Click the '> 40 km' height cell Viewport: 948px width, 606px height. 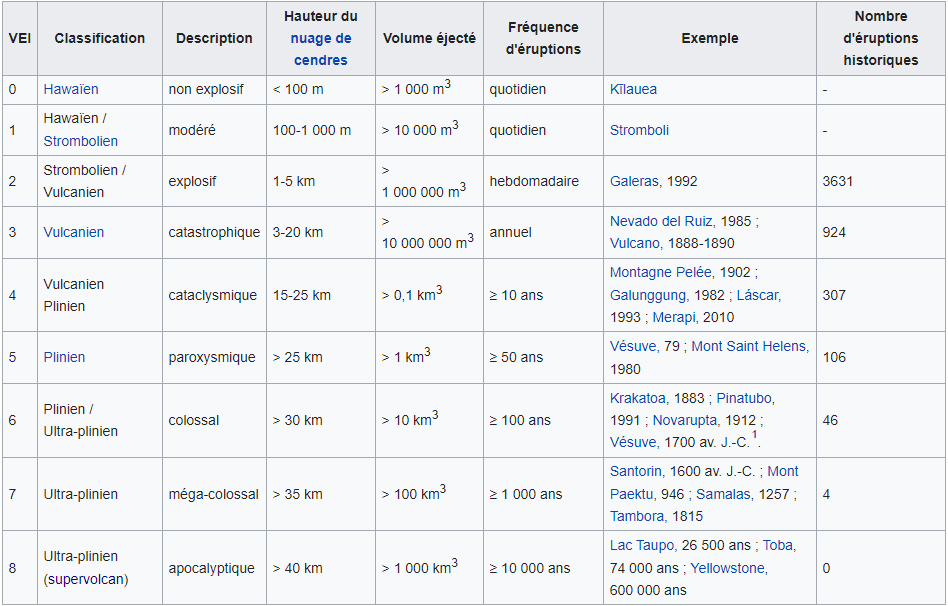(x=320, y=568)
